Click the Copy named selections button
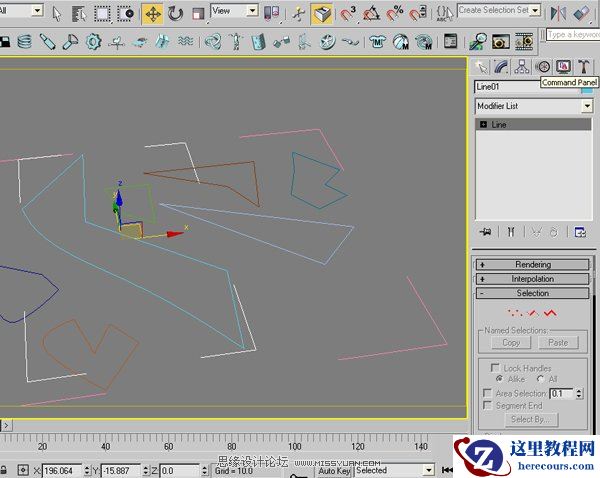Screen dimensions: 600x478 tap(511, 343)
